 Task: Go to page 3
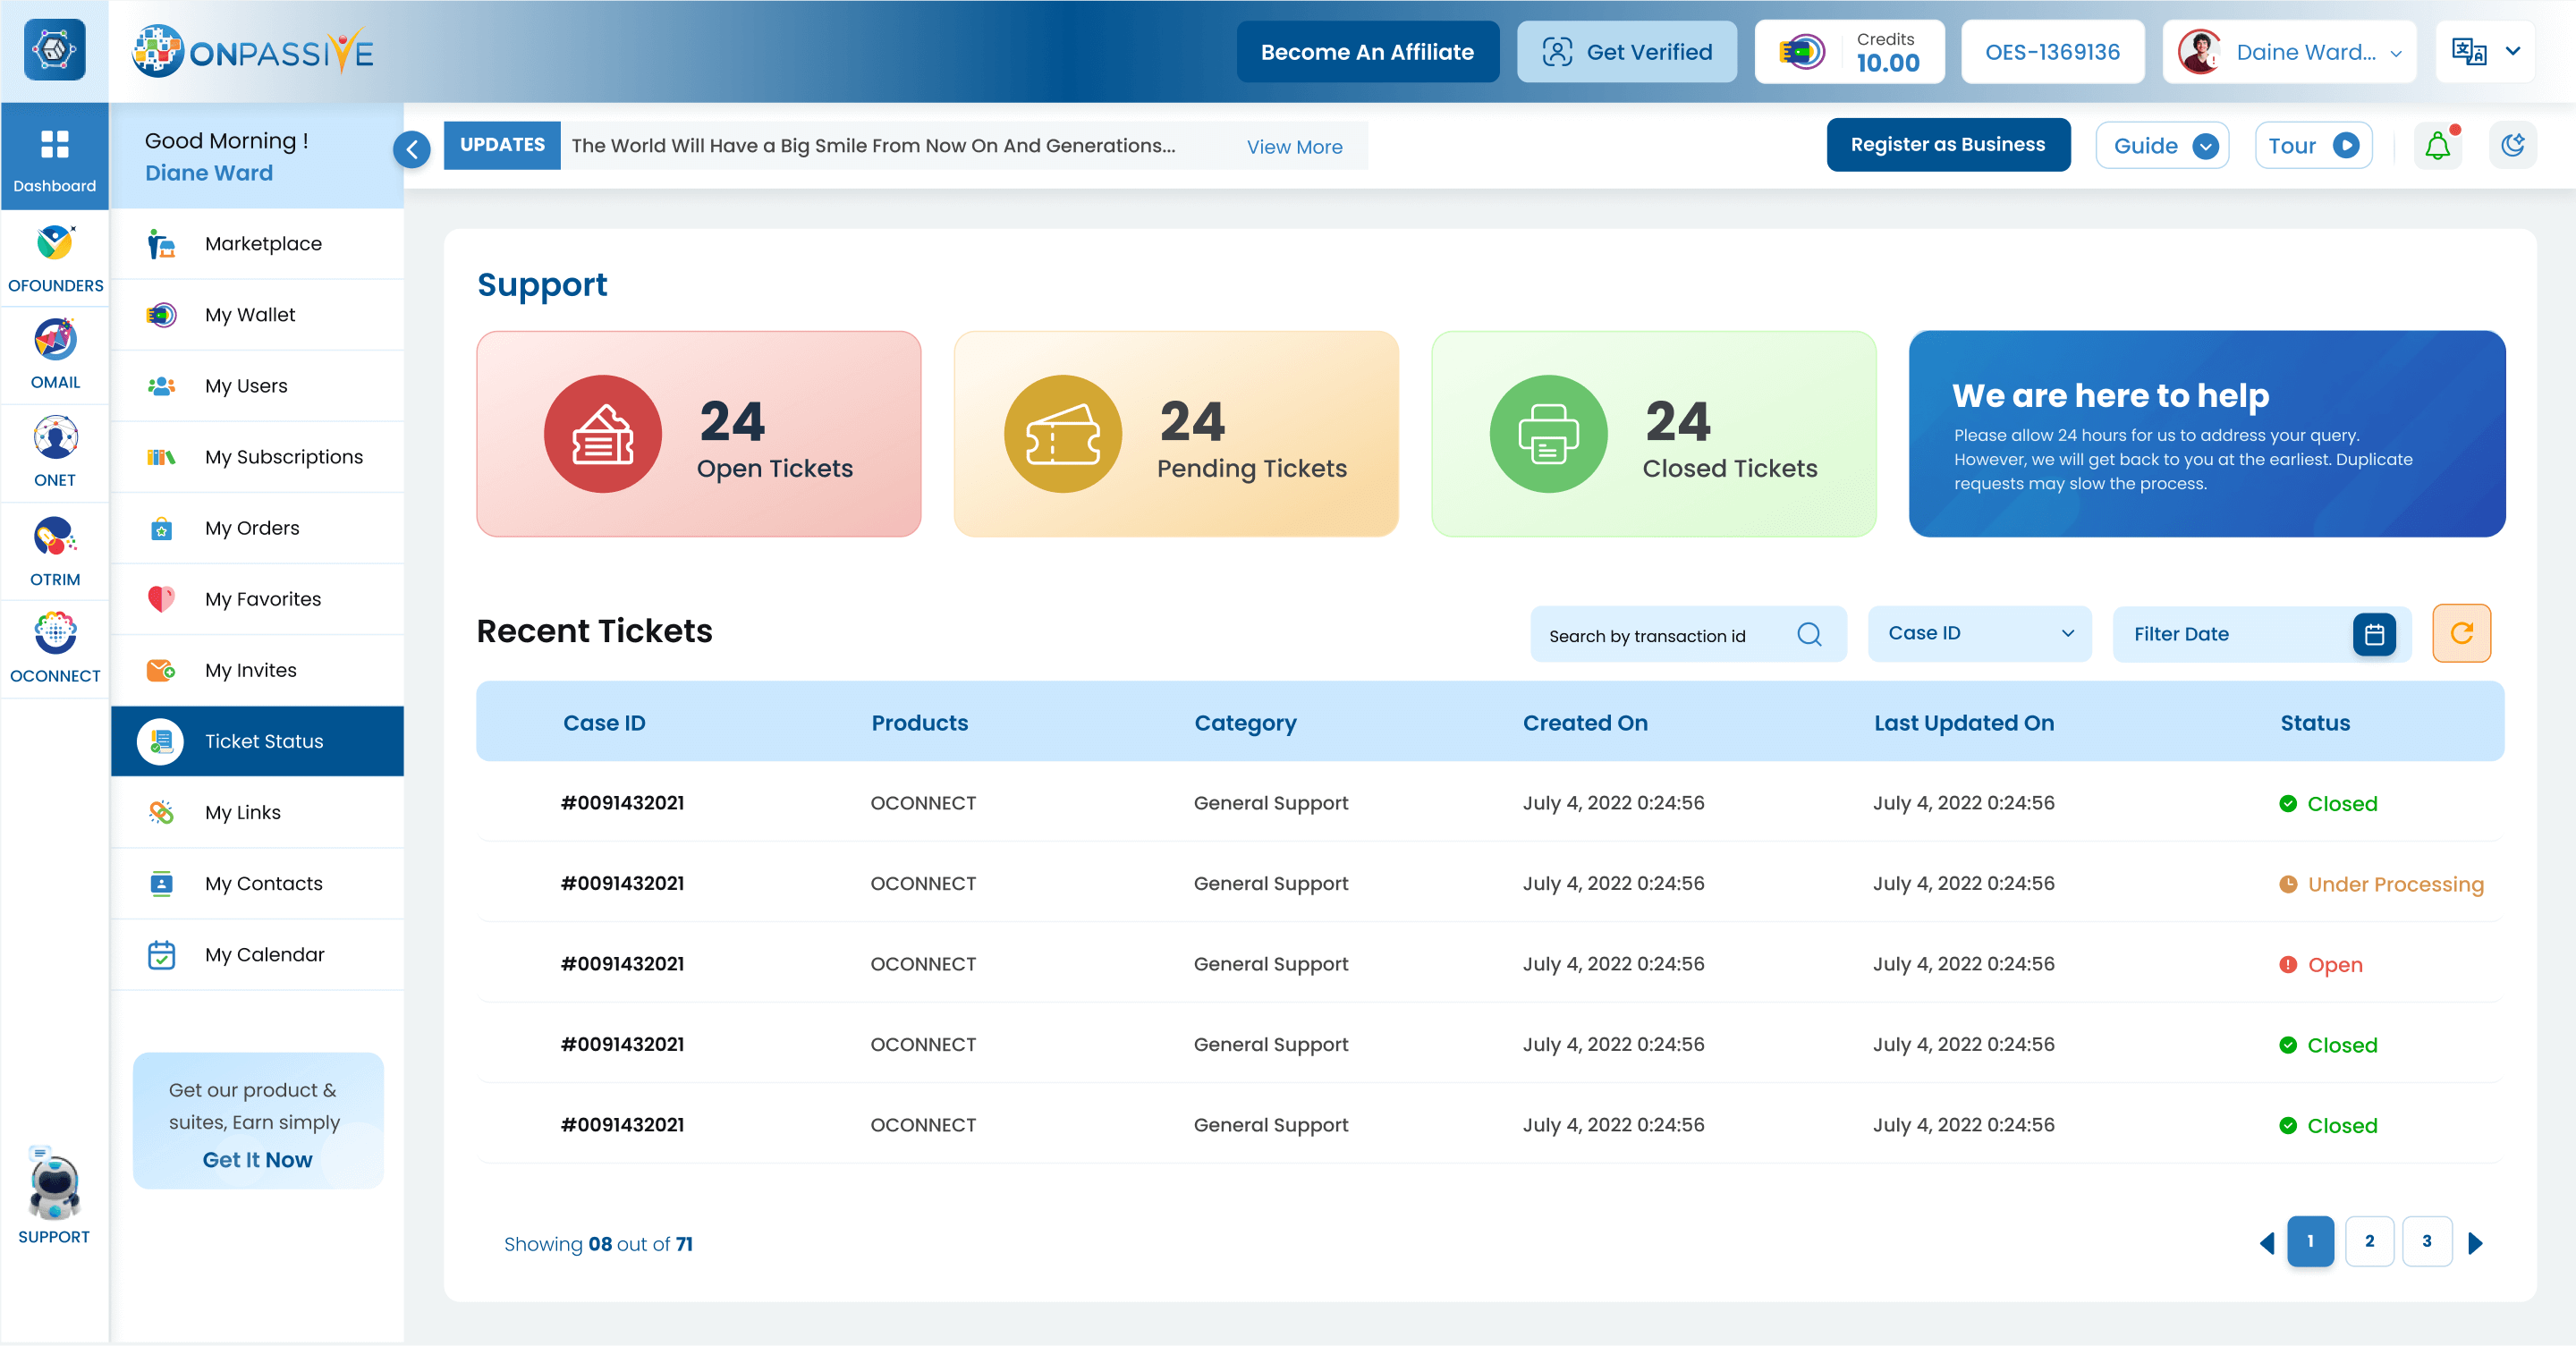pyautogui.click(x=2427, y=1241)
